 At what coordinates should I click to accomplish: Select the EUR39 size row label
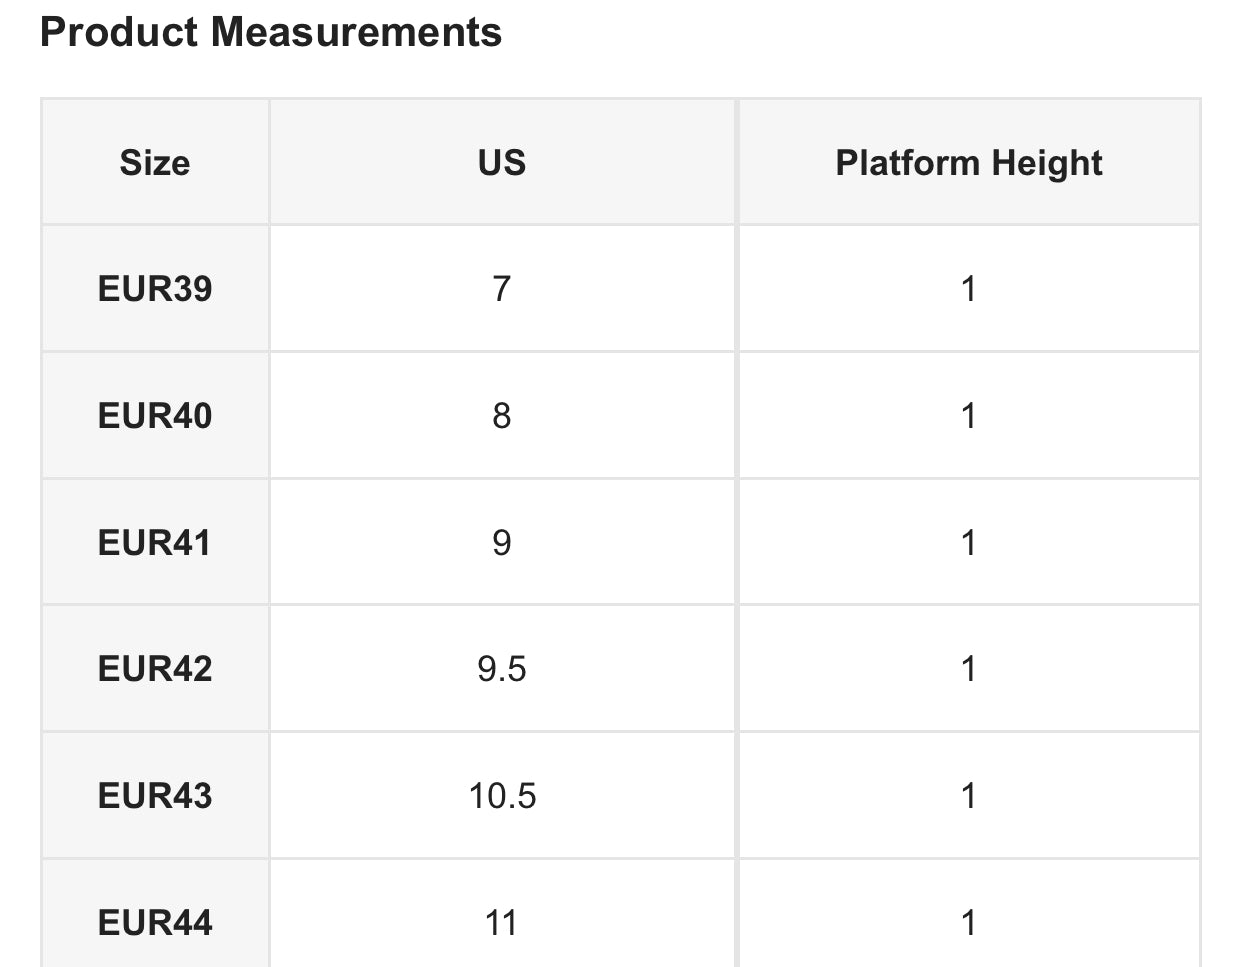coord(155,289)
